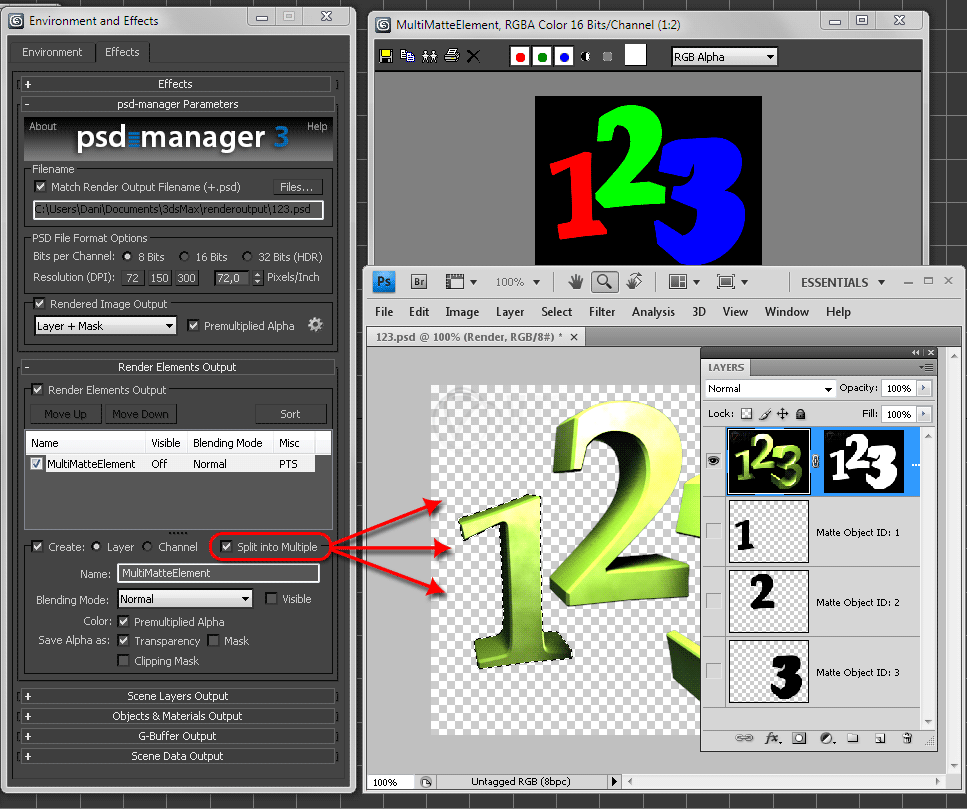
Task: Open psd-manager Help link
Action: 317,126
